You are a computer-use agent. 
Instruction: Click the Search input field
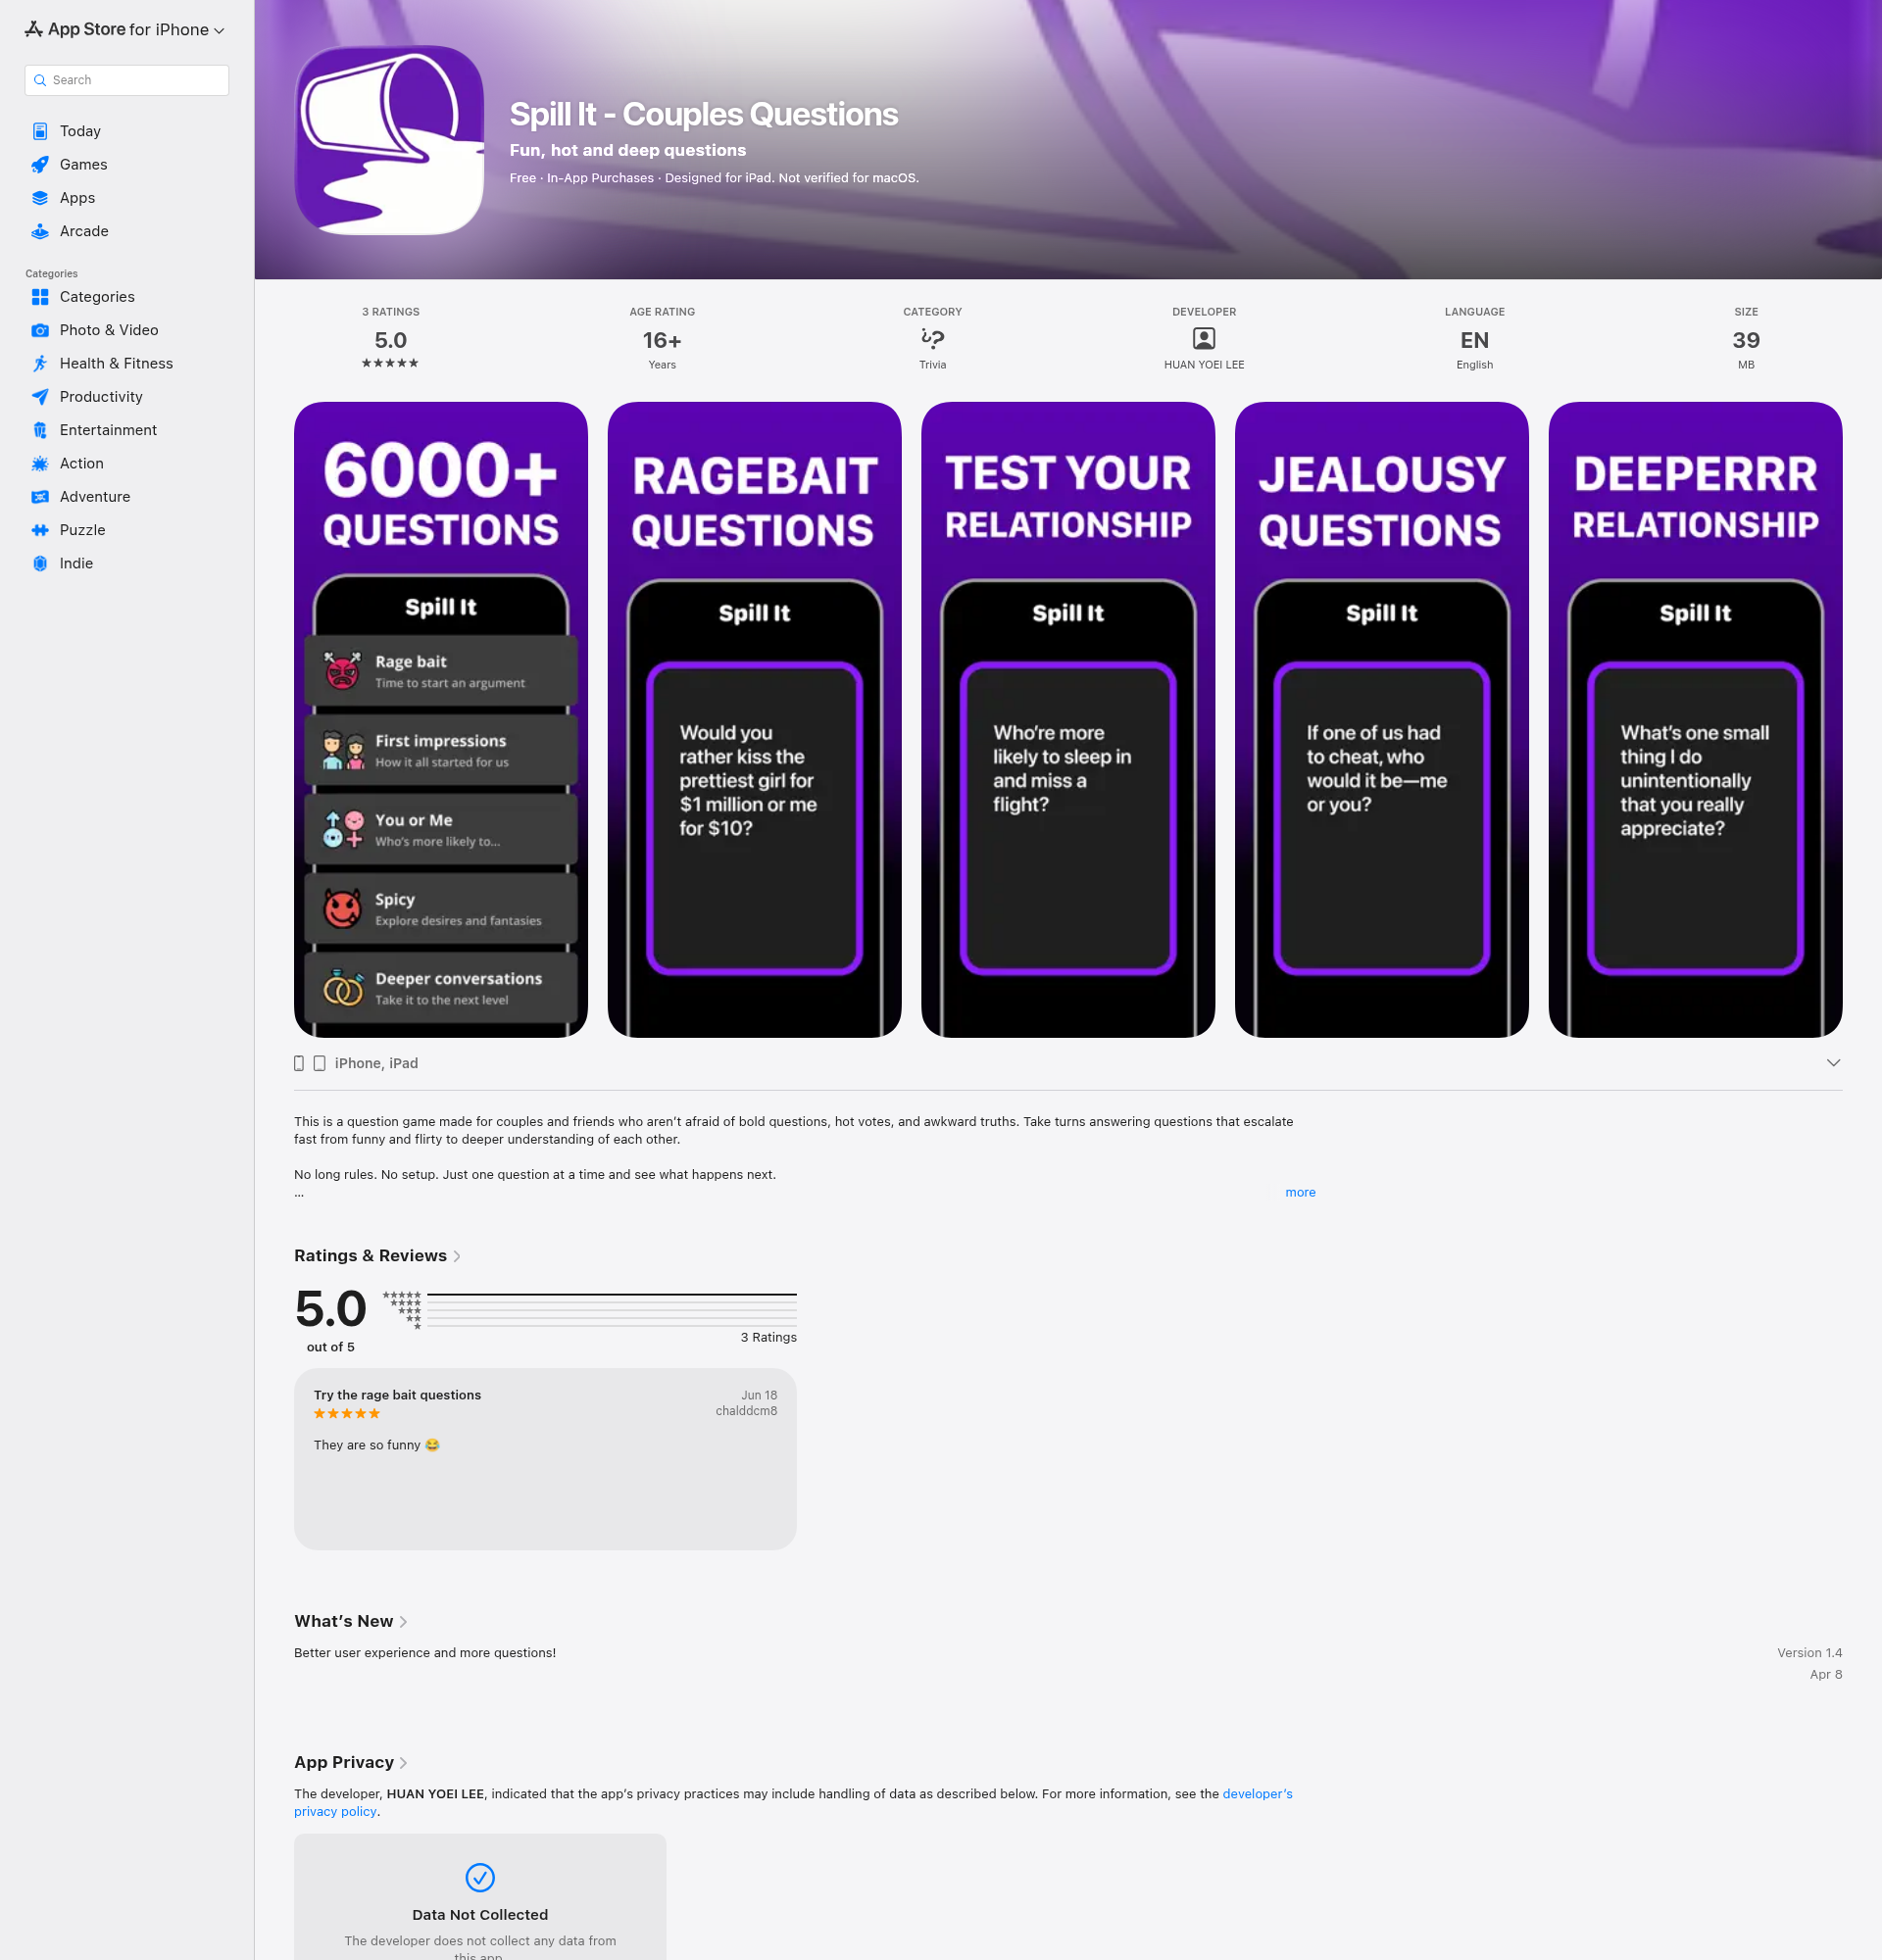pyautogui.click(x=127, y=80)
